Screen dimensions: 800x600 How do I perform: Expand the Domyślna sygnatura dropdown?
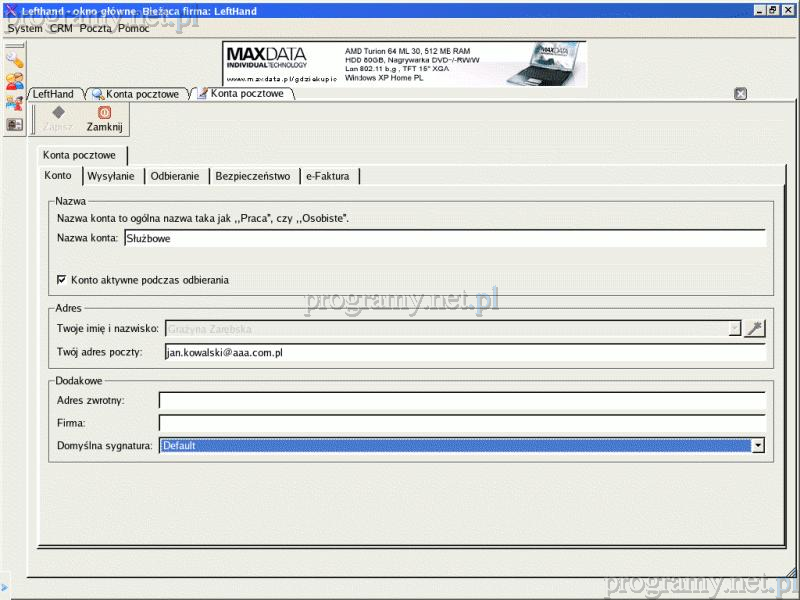(758, 446)
